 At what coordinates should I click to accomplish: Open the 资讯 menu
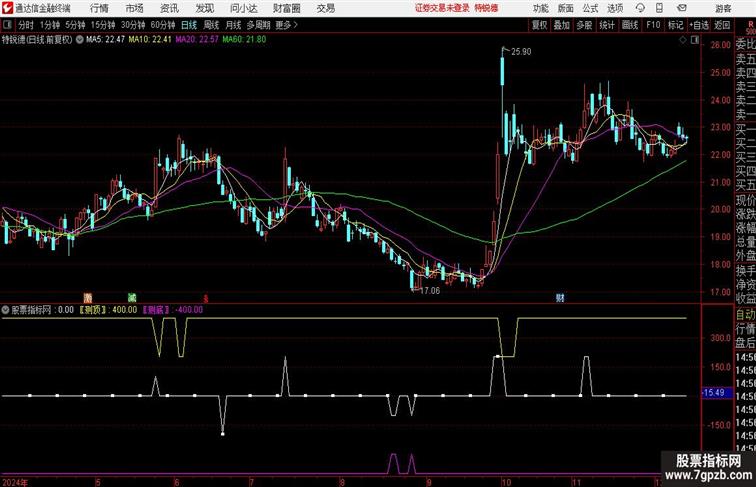[169, 8]
